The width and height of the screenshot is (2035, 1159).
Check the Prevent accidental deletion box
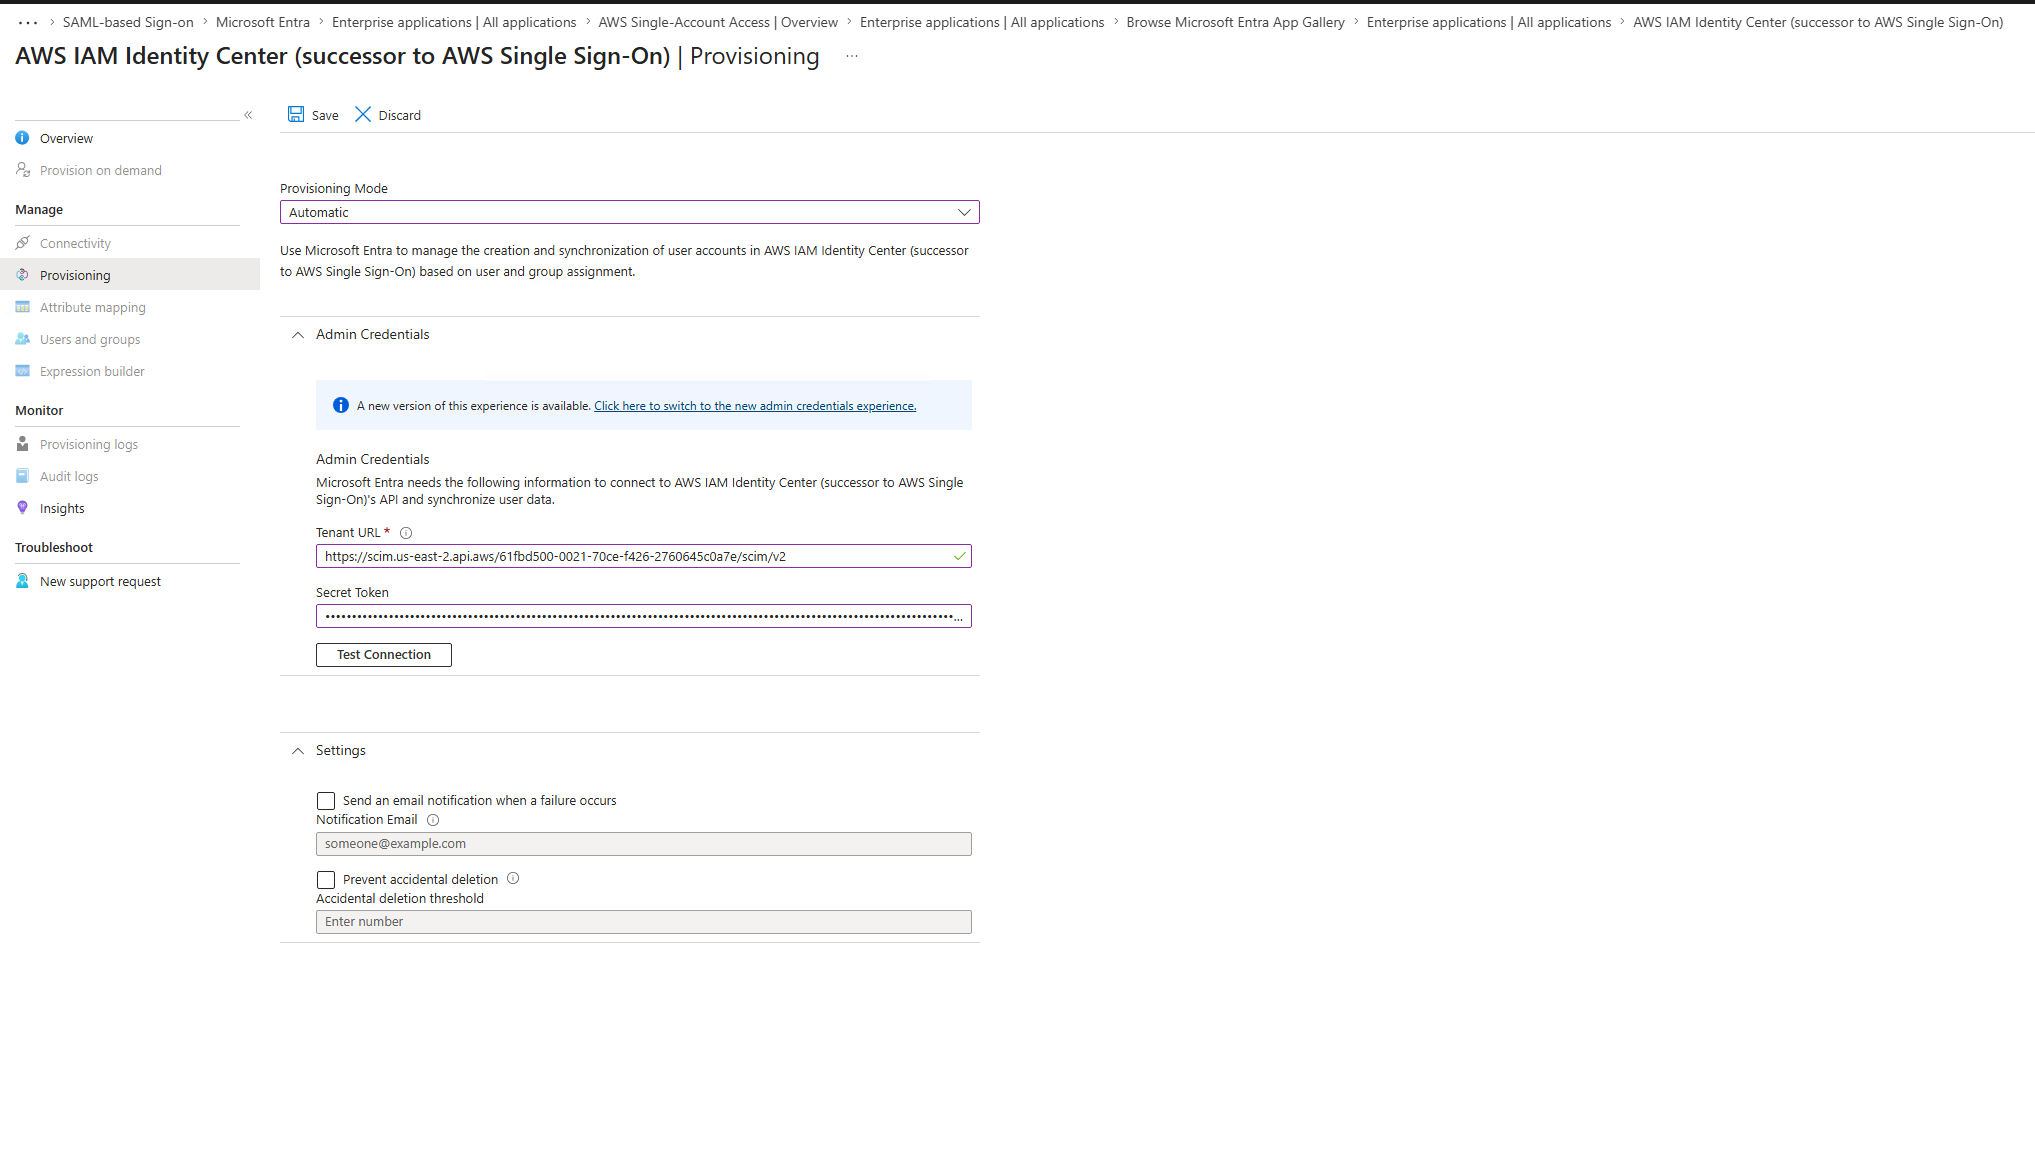point(326,880)
